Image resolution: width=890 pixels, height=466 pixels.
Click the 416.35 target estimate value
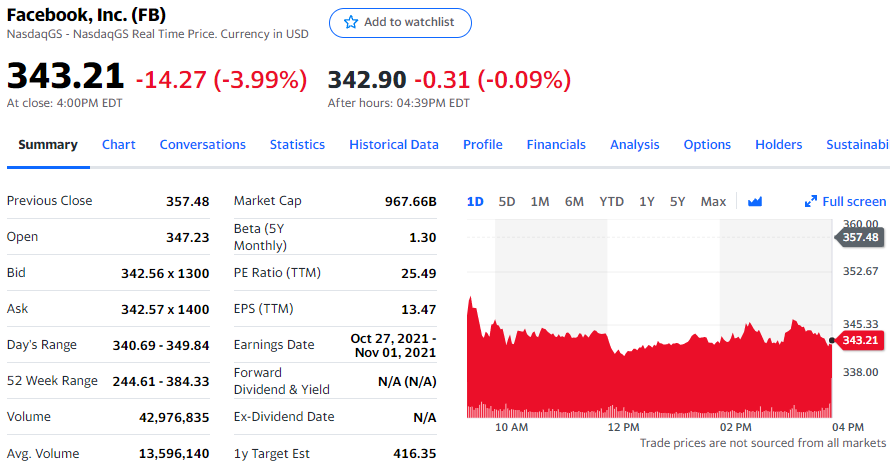pos(415,454)
